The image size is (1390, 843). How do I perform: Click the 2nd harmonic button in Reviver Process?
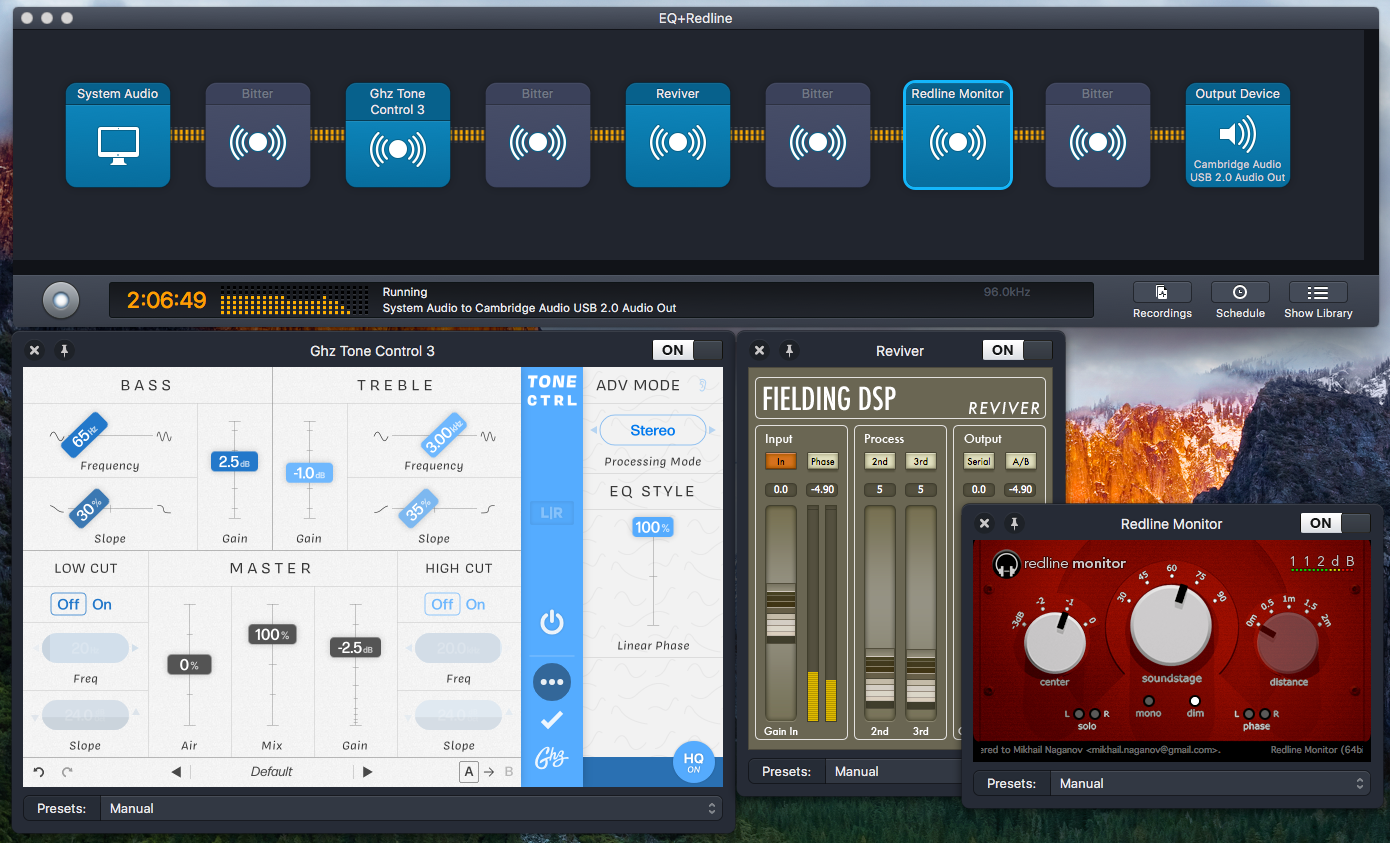880,461
